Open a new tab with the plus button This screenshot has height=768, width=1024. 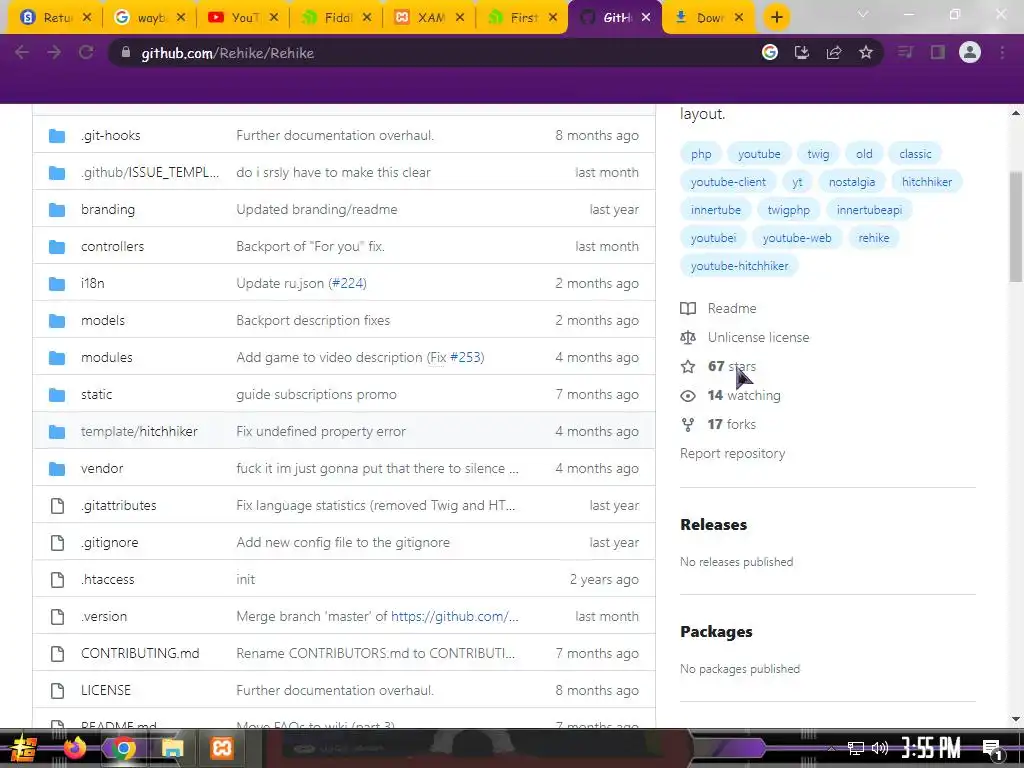coord(776,17)
